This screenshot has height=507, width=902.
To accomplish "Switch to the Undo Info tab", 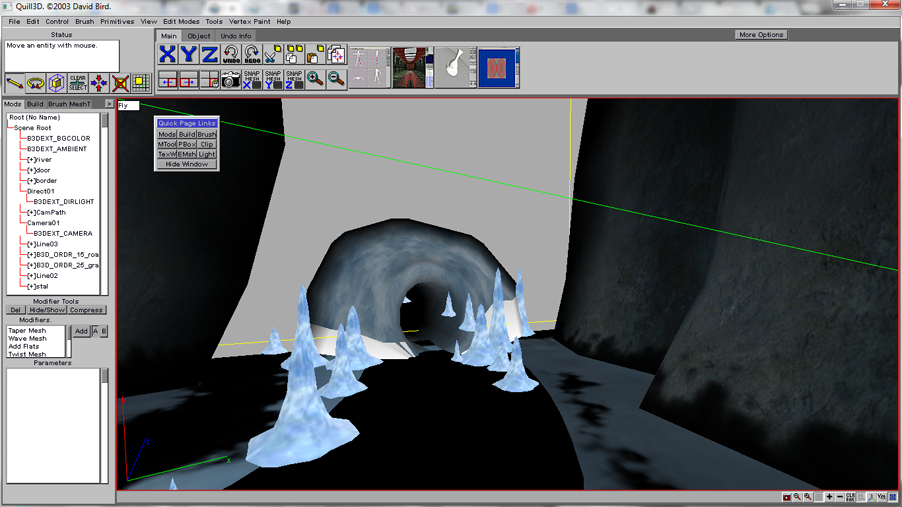I will click(x=236, y=36).
